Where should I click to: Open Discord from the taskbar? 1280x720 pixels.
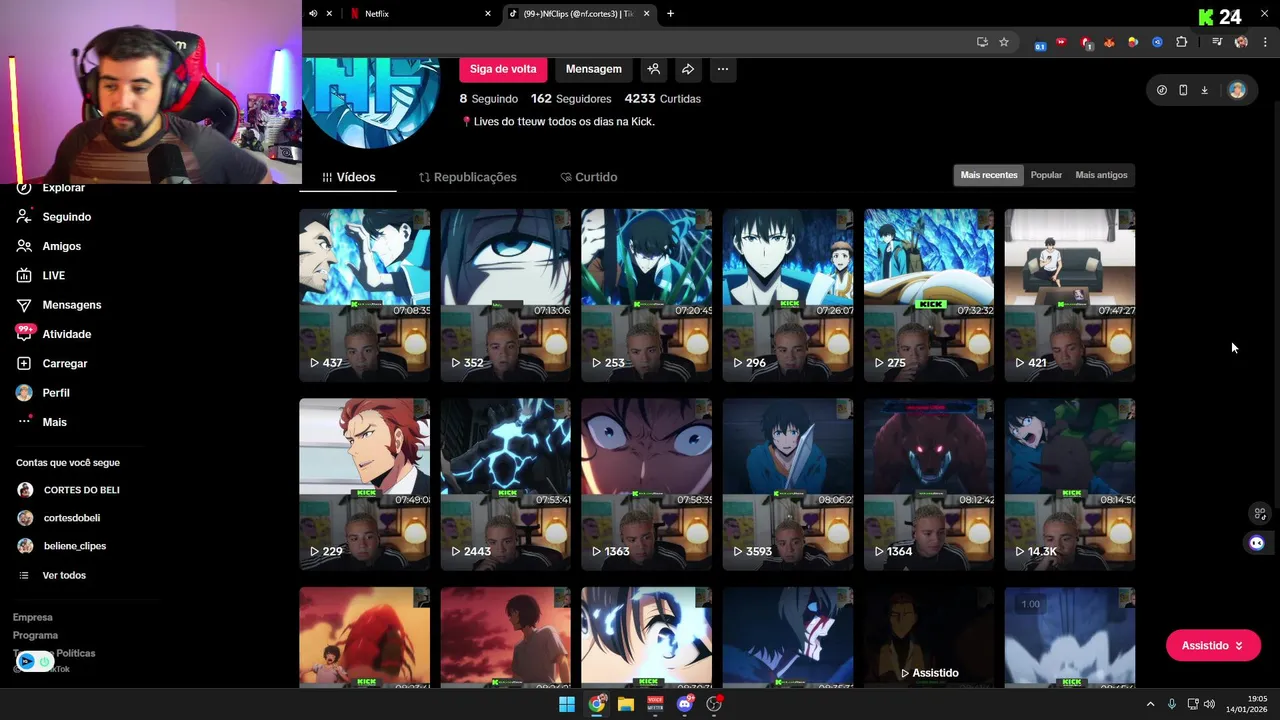685,704
